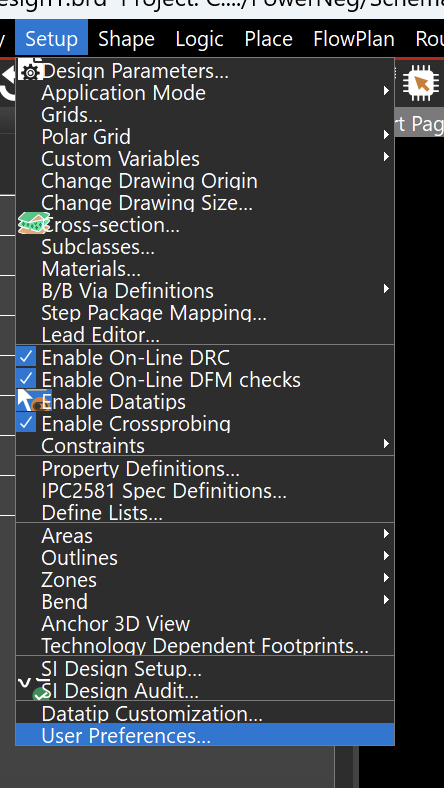Viewport: 444px width, 788px height.
Task: Open Datatip Customization dialog
Action: pyautogui.click(x=205, y=713)
